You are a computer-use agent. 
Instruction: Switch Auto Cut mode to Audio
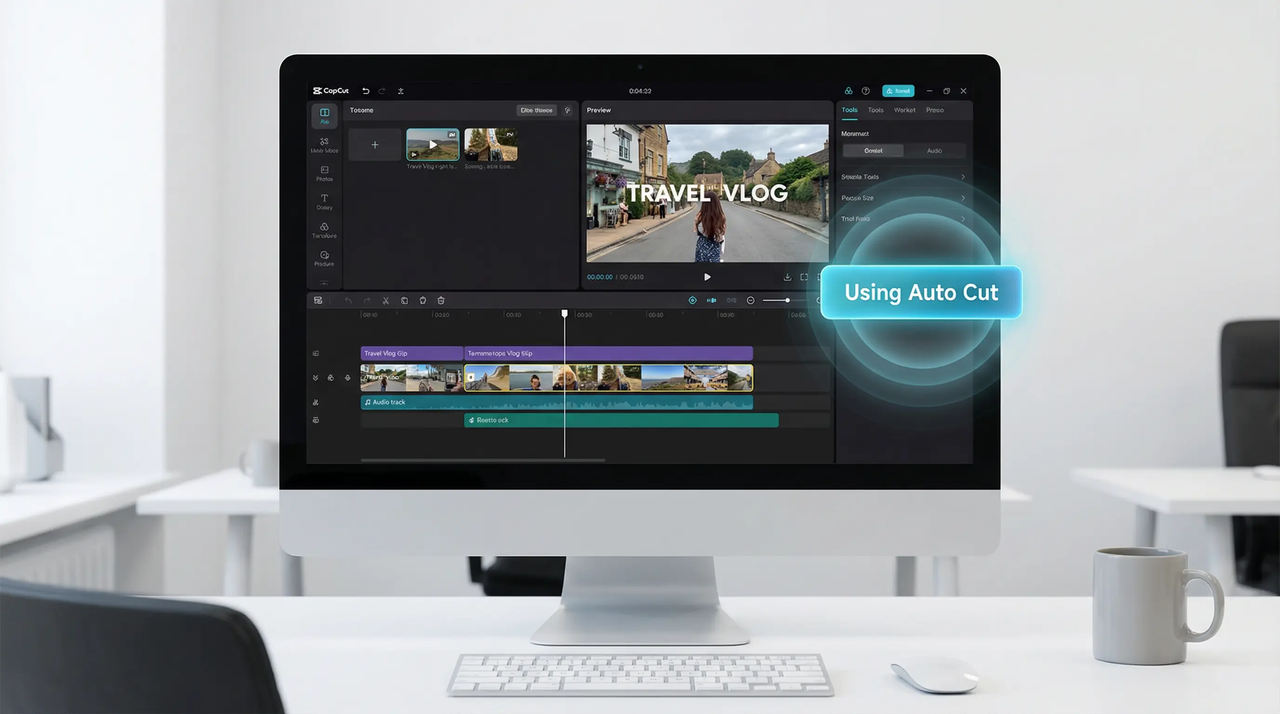pyautogui.click(x=935, y=151)
